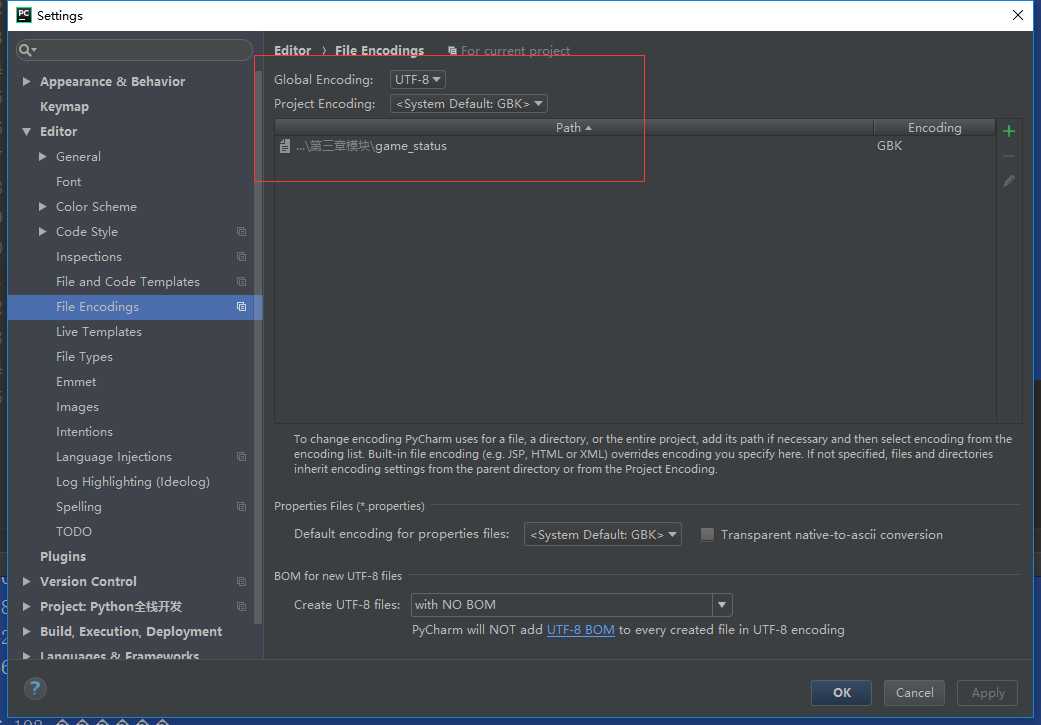Click the Cancel button

914,692
